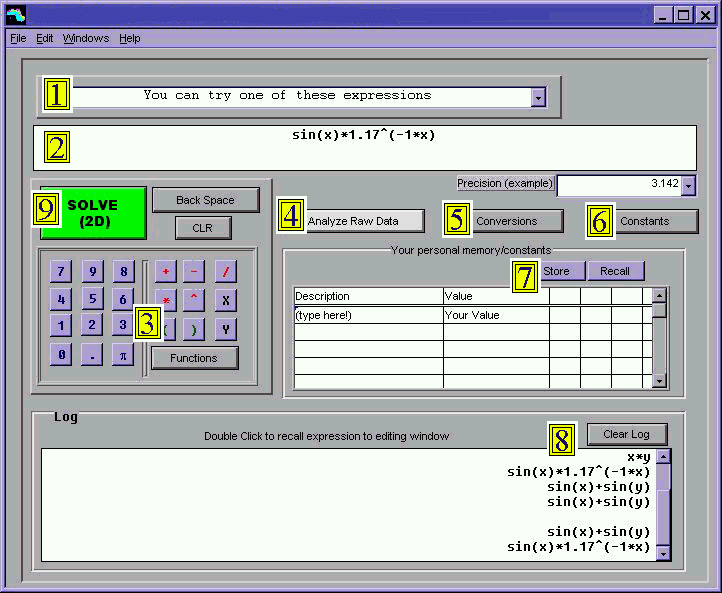
Task: Click the red plus operator key
Action: 165,271
